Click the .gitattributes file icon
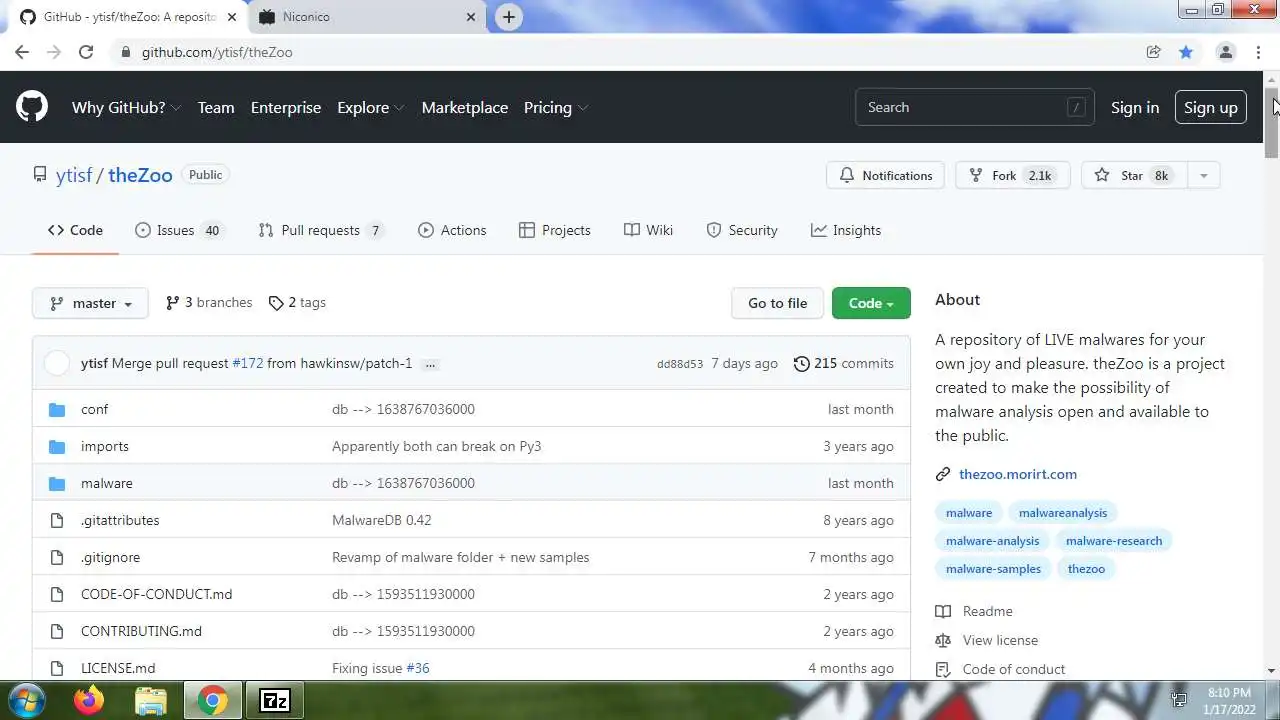The height and width of the screenshot is (720, 1280). [x=57, y=521]
